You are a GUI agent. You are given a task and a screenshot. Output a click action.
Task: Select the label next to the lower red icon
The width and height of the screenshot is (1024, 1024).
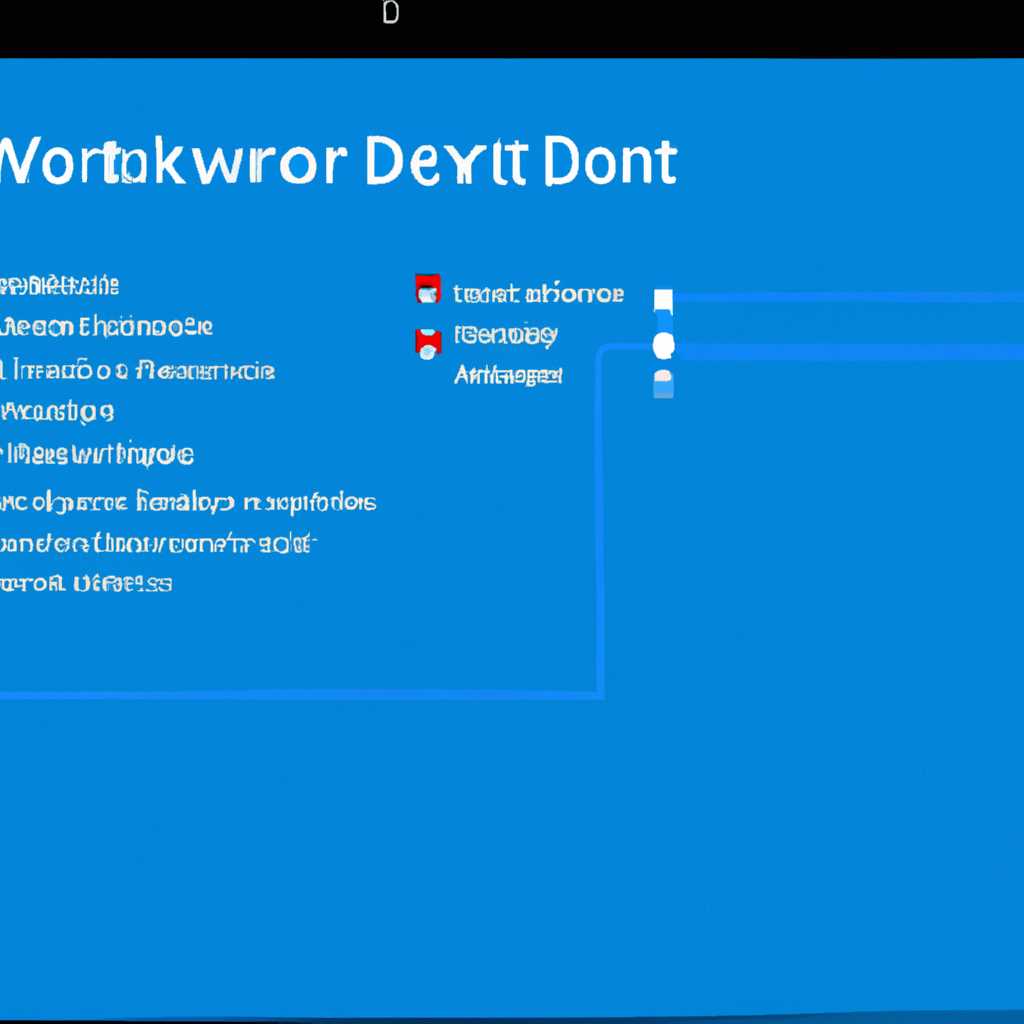(x=506, y=336)
